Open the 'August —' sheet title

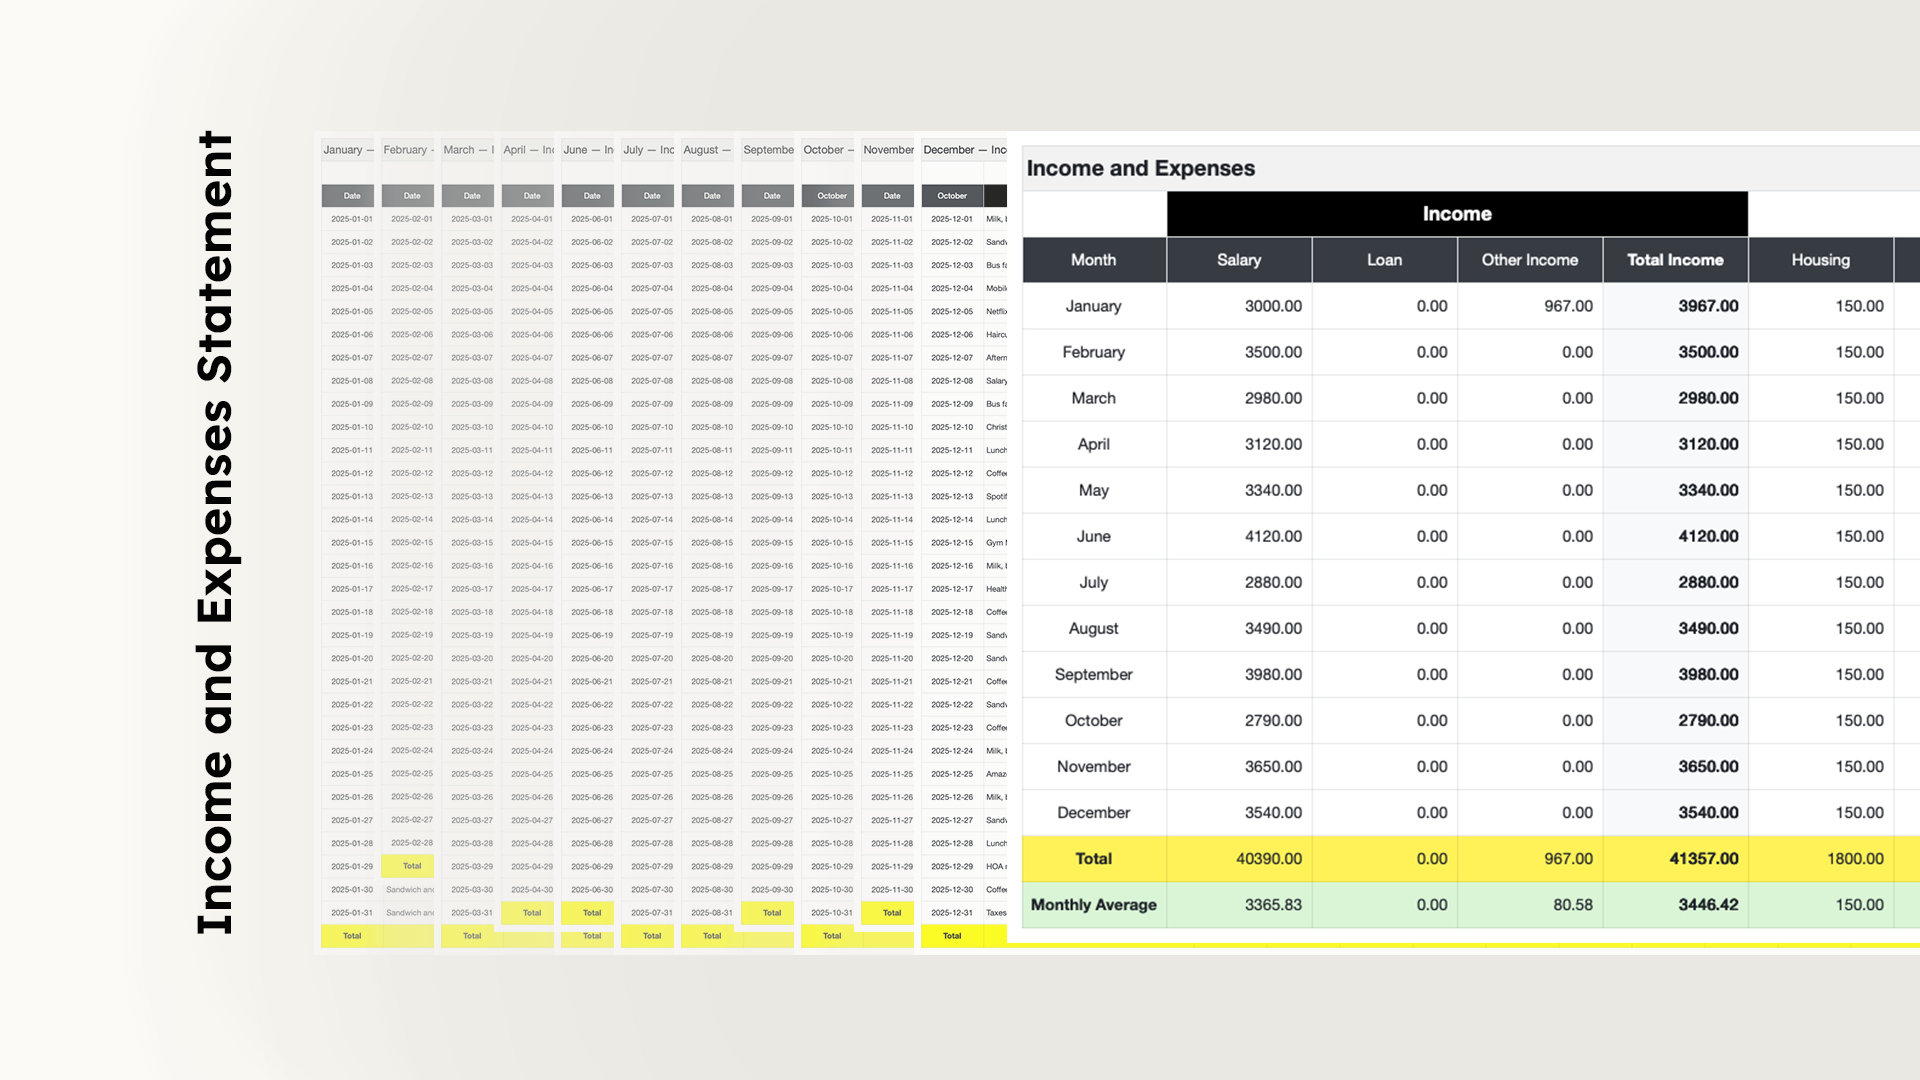pyautogui.click(x=708, y=150)
